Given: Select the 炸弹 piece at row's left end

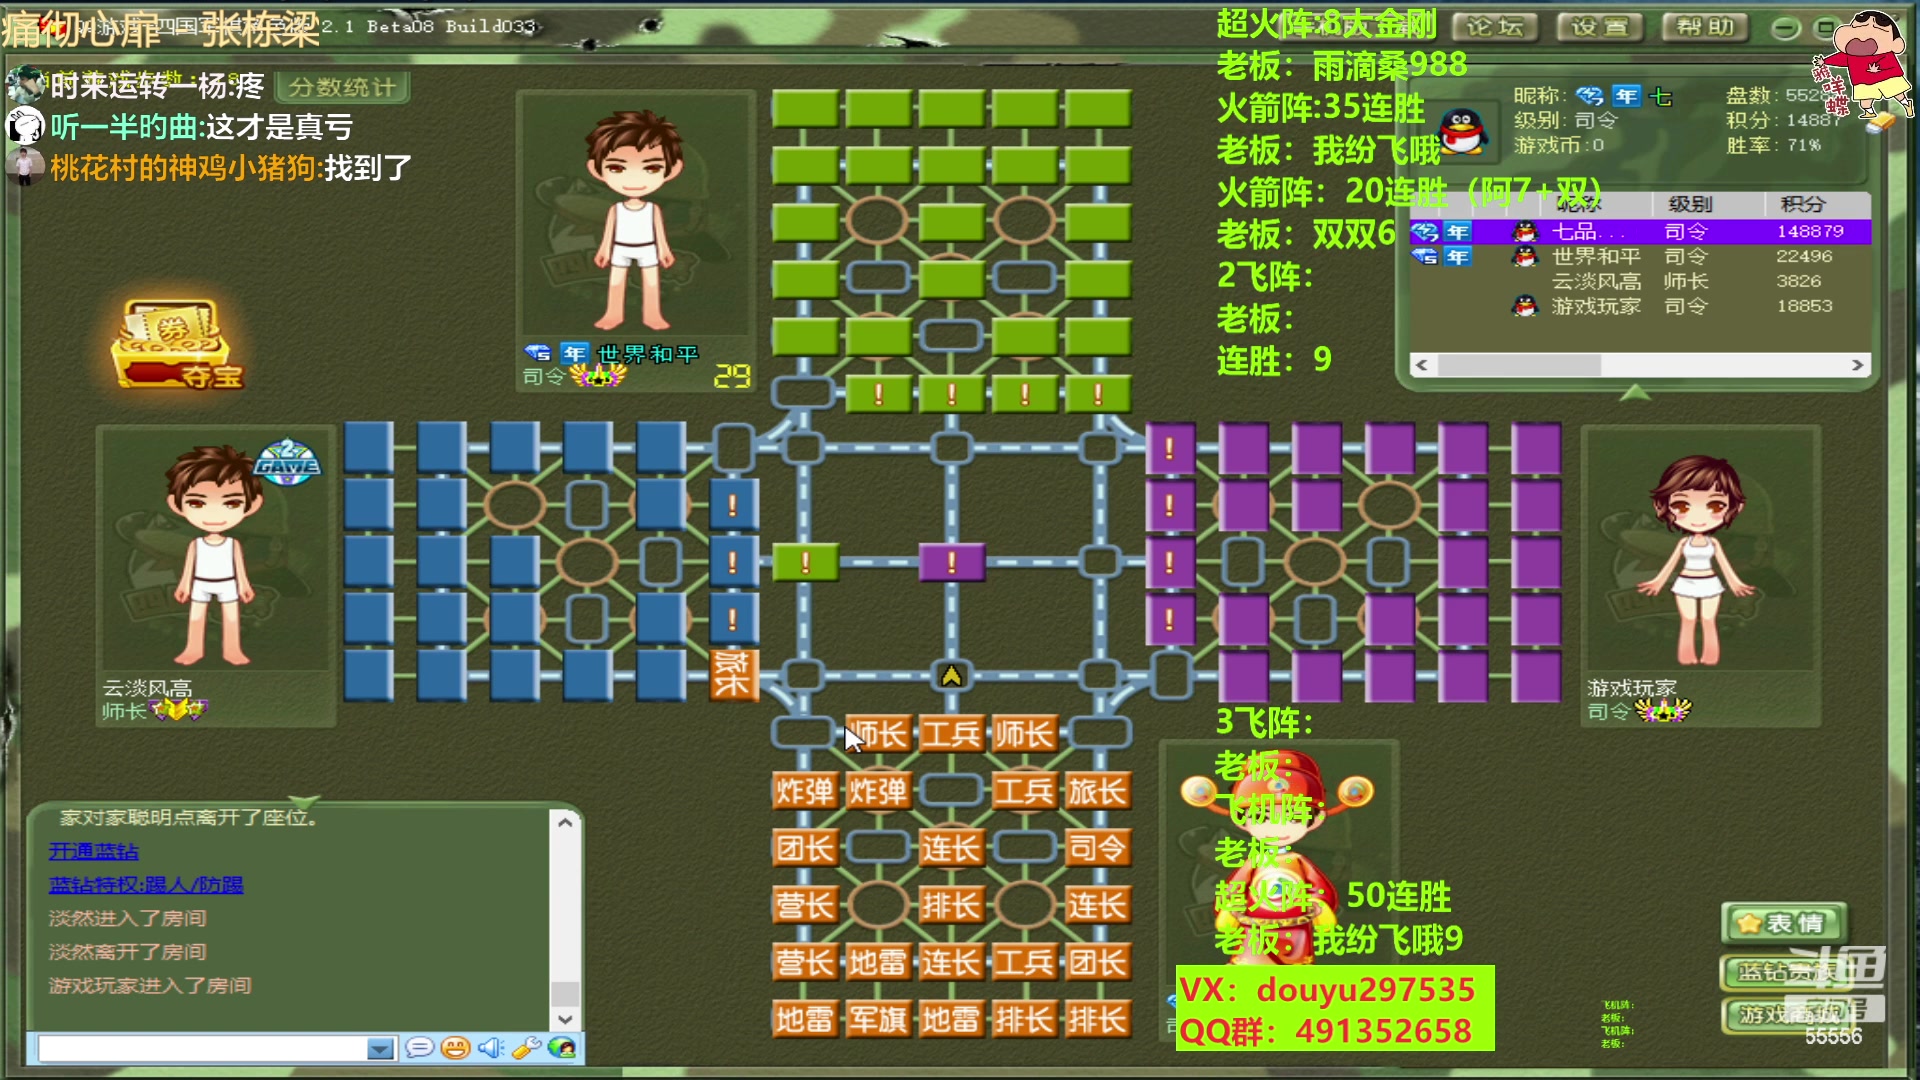Looking at the screenshot, I should [805, 791].
